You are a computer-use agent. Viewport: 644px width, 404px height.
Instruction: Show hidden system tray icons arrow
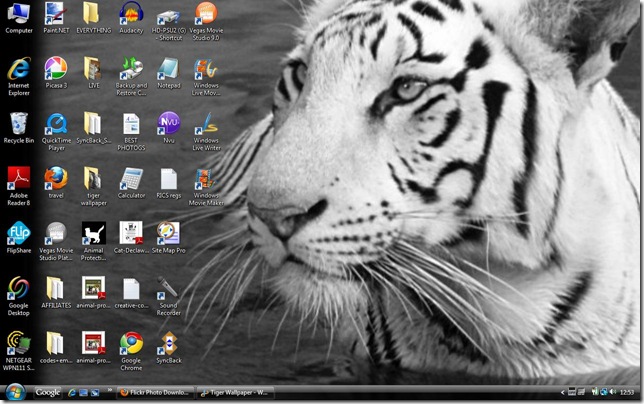click(563, 393)
